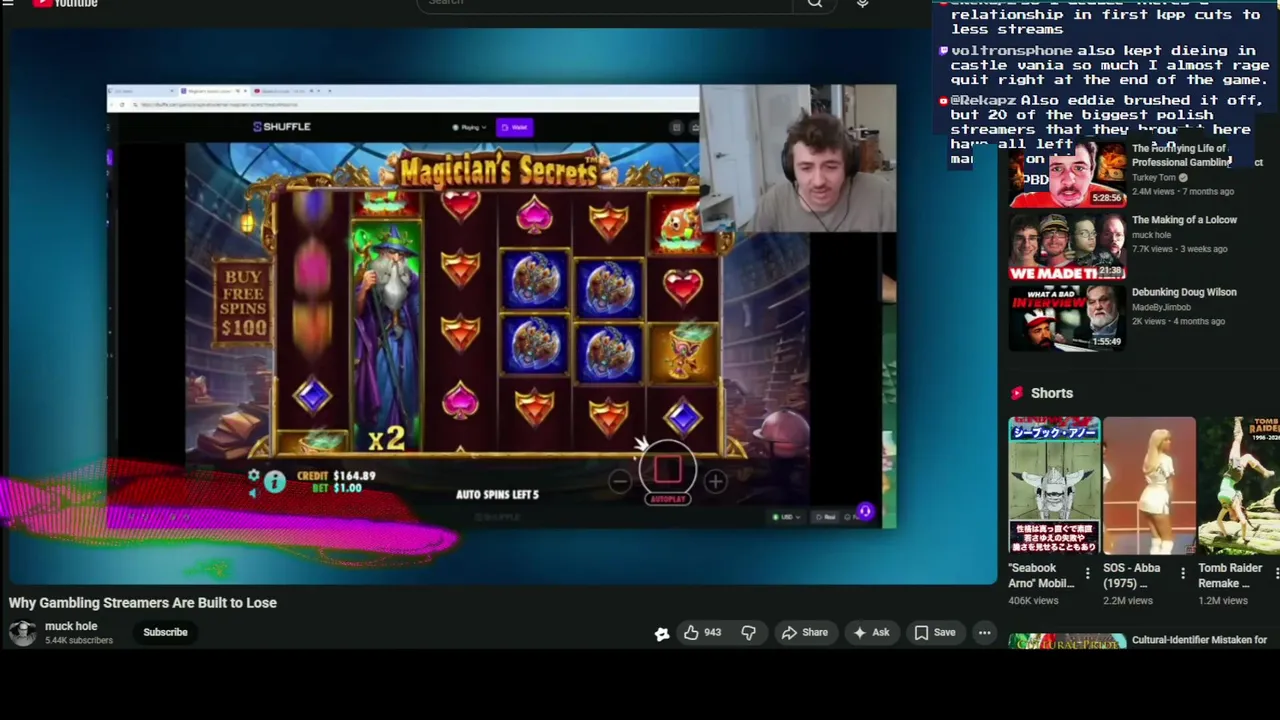1280x720 pixels.
Task: Open the muck hole channel avatar
Action: 22,632
